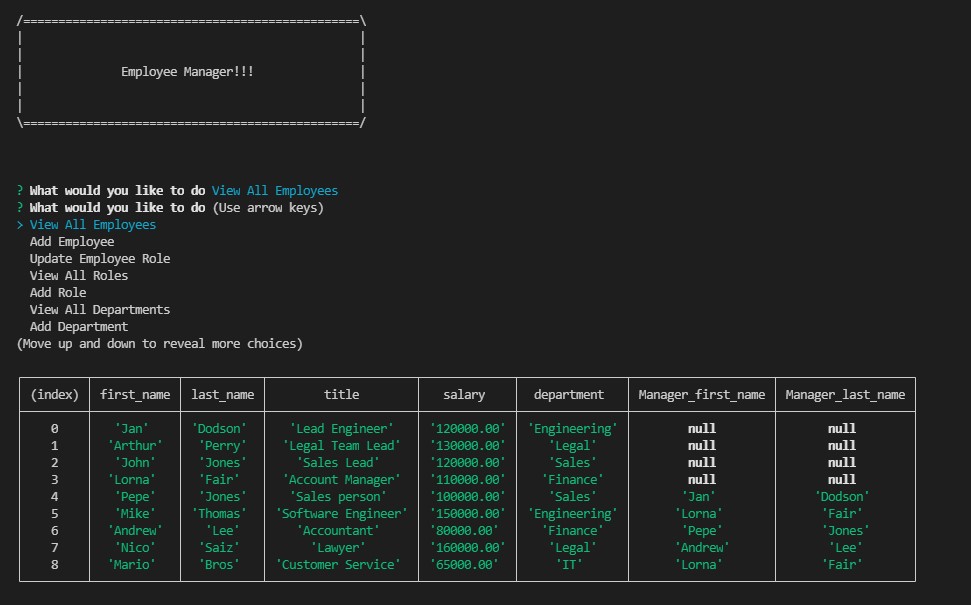Click the 'Manager_first_name' column header

[702, 394]
